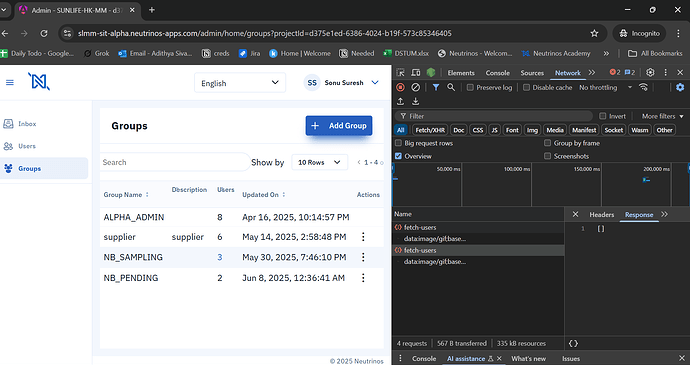The image size is (690, 365).
Task: Filter requests by Fetch/XHR
Action: pos(430,130)
